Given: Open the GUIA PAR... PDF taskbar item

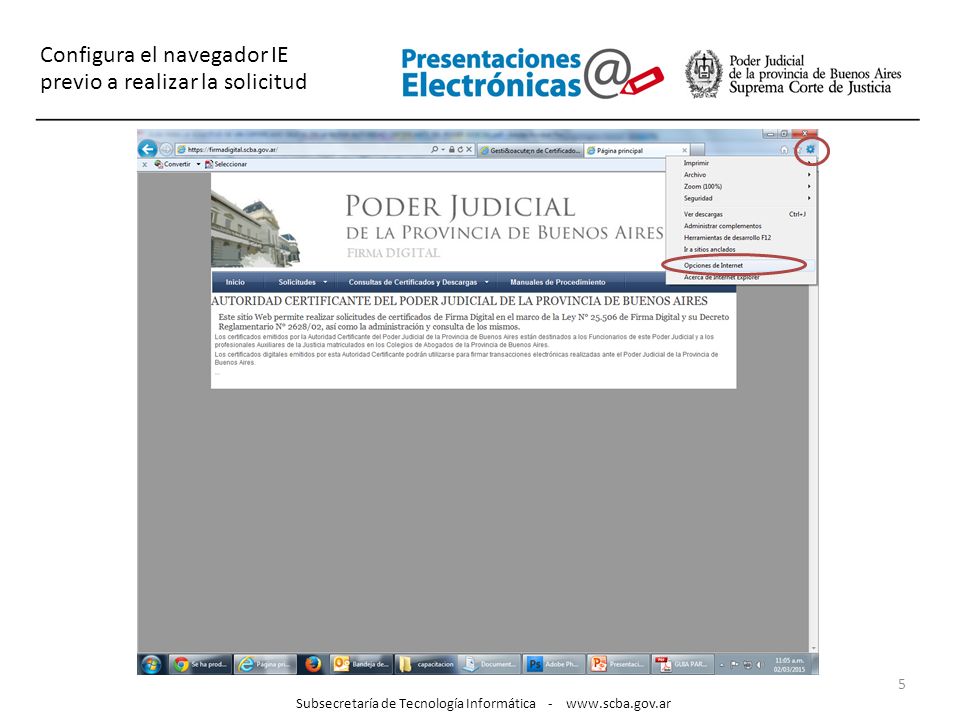Looking at the screenshot, I should [682, 664].
